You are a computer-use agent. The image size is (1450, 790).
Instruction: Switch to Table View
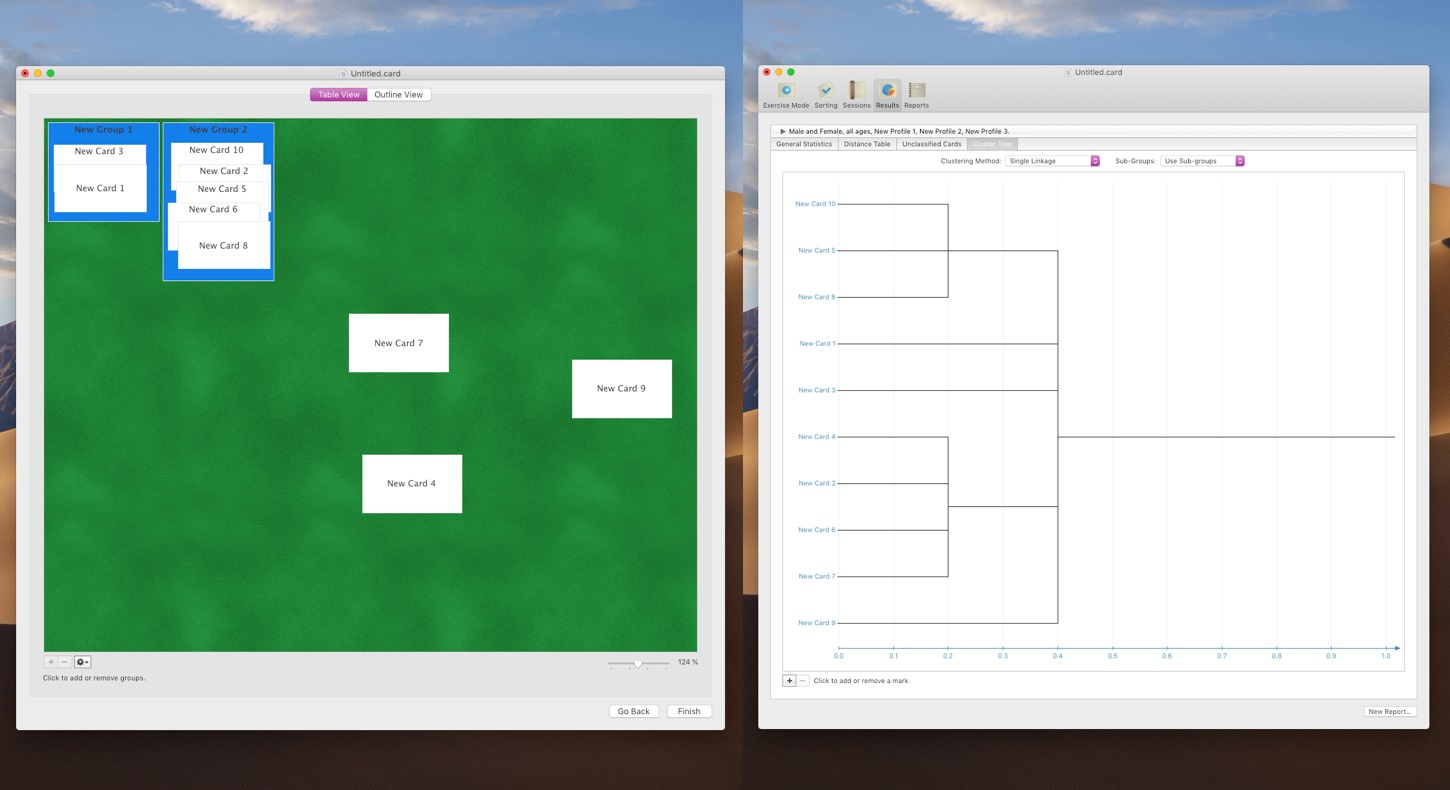pyautogui.click(x=338, y=95)
